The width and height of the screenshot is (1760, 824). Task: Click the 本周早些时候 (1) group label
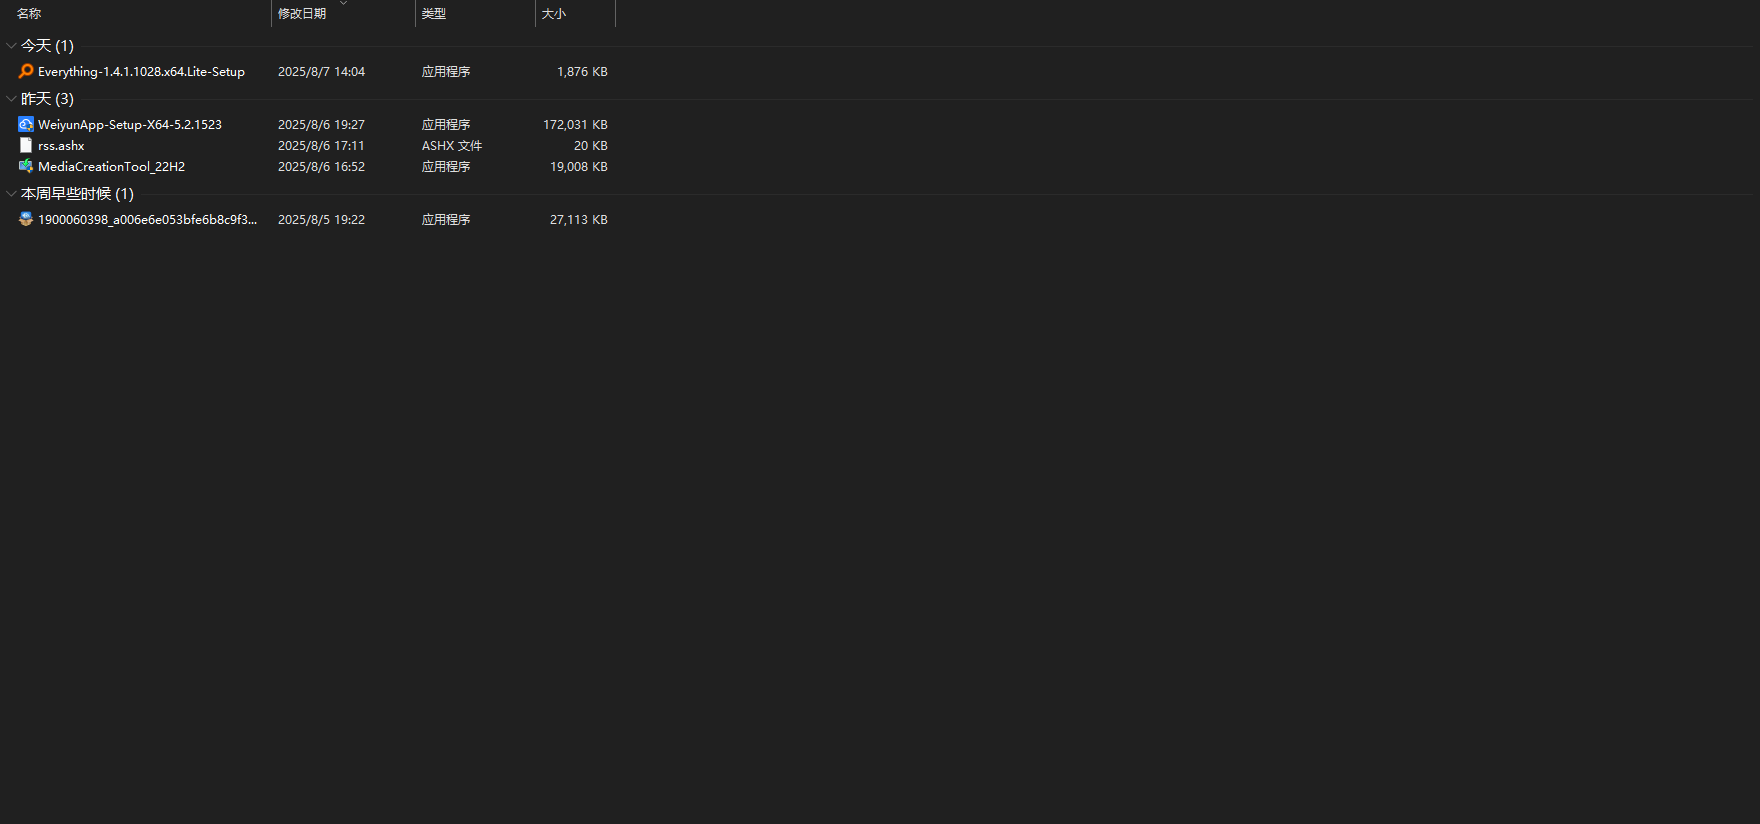77,194
